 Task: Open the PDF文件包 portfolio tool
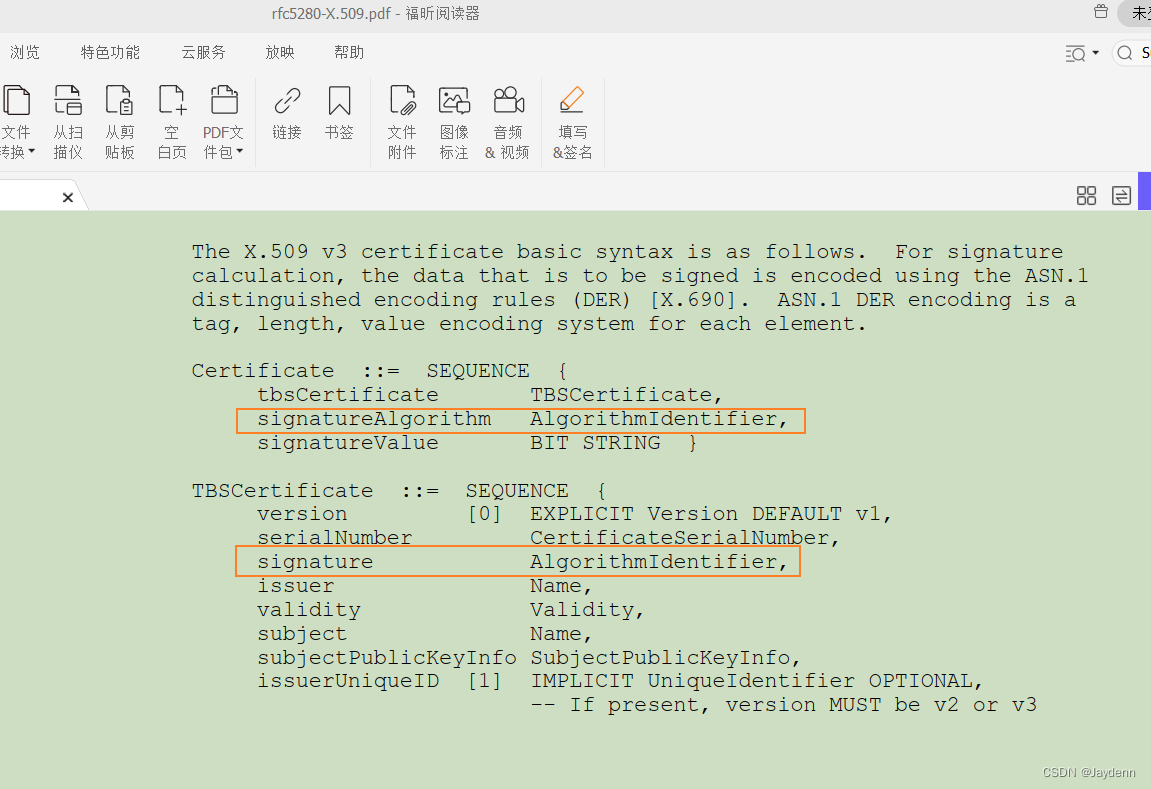(x=223, y=122)
